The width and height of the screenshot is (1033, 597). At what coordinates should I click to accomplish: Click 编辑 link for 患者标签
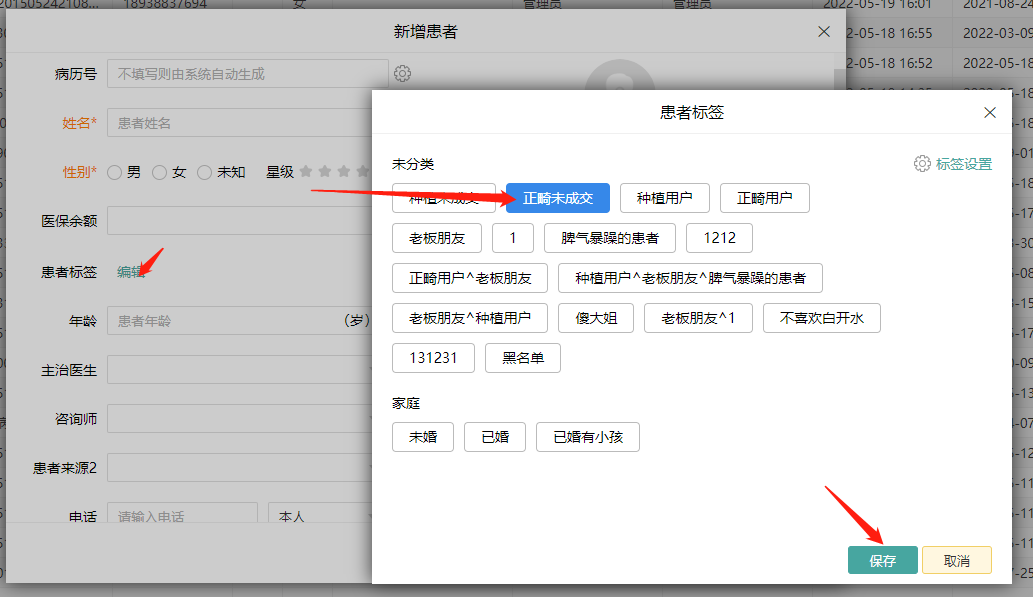[x=130, y=271]
